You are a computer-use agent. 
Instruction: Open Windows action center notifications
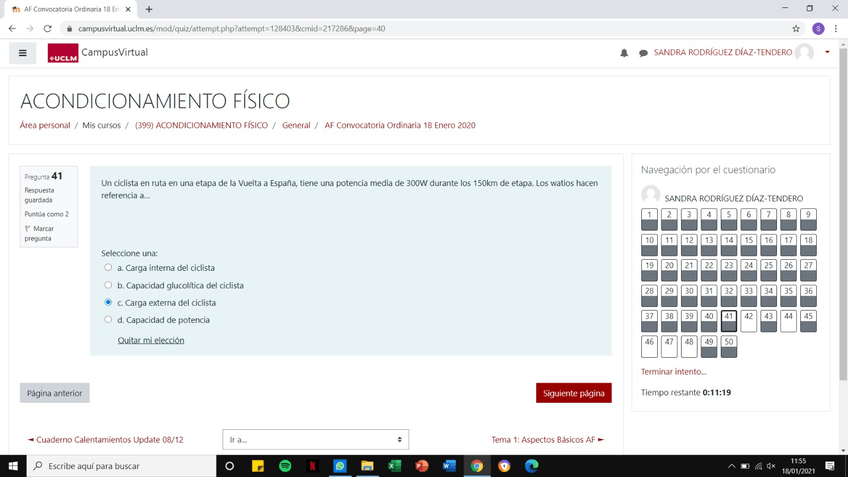tap(830, 466)
